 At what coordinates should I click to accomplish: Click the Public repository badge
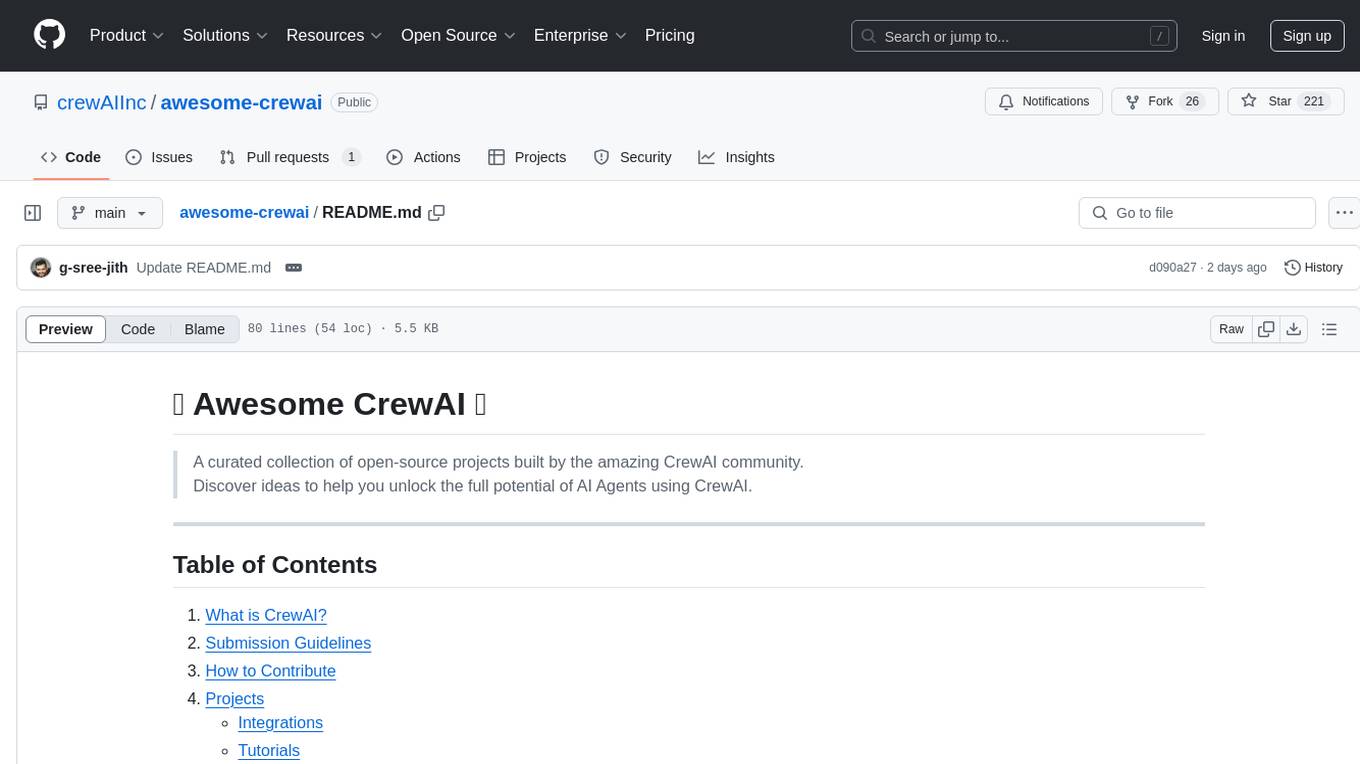click(x=354, y=102)
